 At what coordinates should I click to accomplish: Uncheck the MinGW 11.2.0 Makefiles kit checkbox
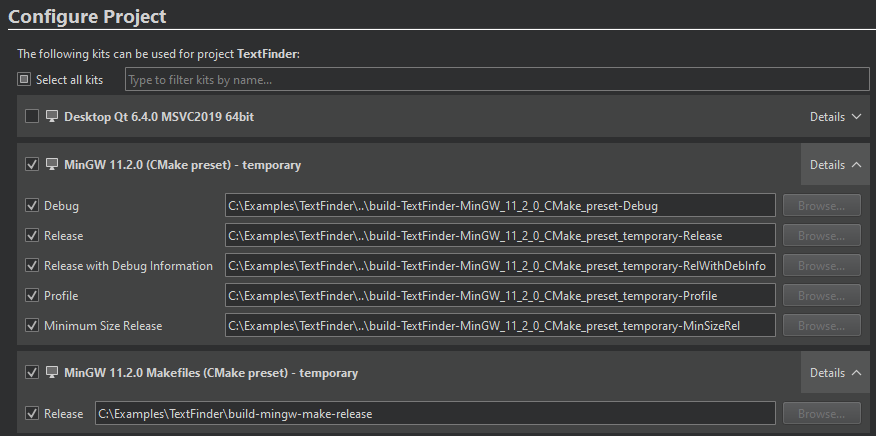pyautogui.click(x=32, y=373)
